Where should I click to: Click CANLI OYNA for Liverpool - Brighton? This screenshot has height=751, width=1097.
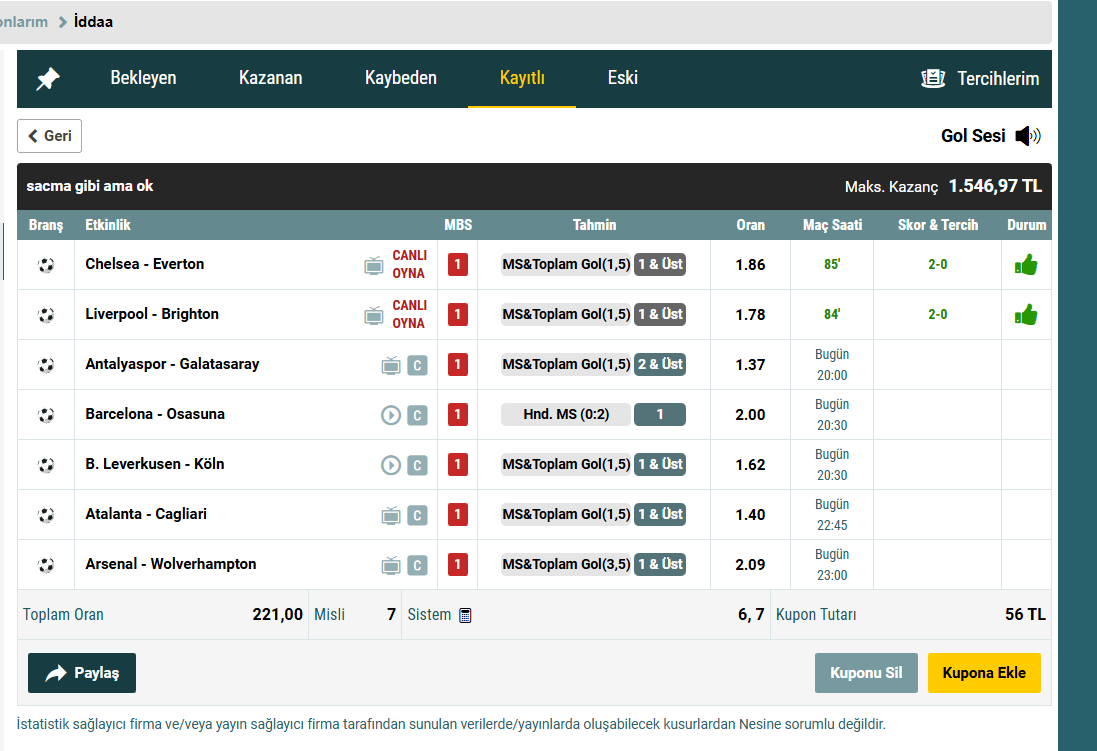tap(409, 314)
